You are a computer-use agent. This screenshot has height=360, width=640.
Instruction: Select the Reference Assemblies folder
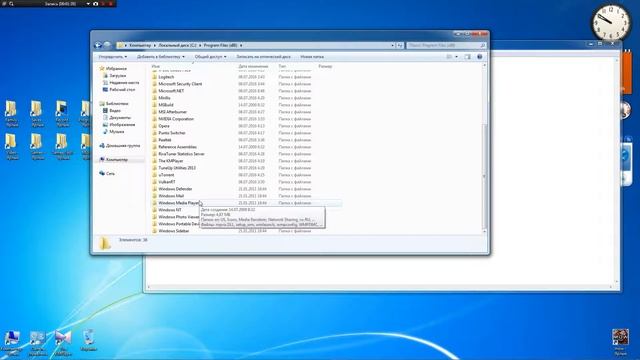(177, 147)
